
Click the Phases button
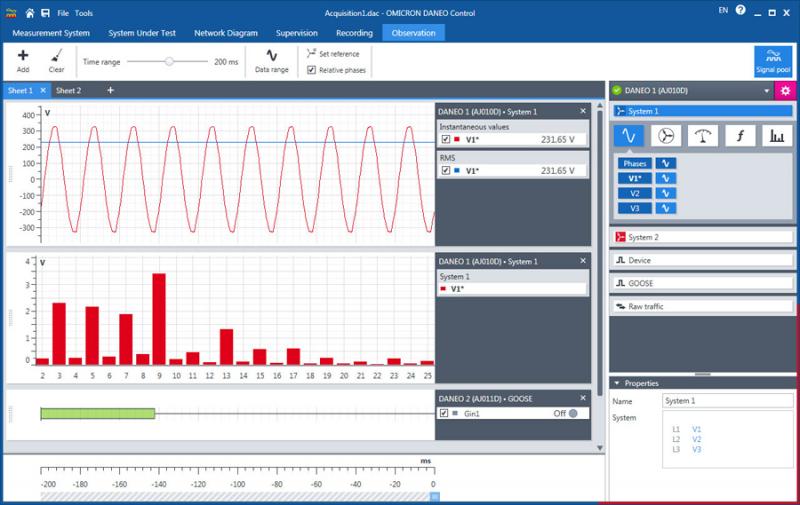click(635, 163)
